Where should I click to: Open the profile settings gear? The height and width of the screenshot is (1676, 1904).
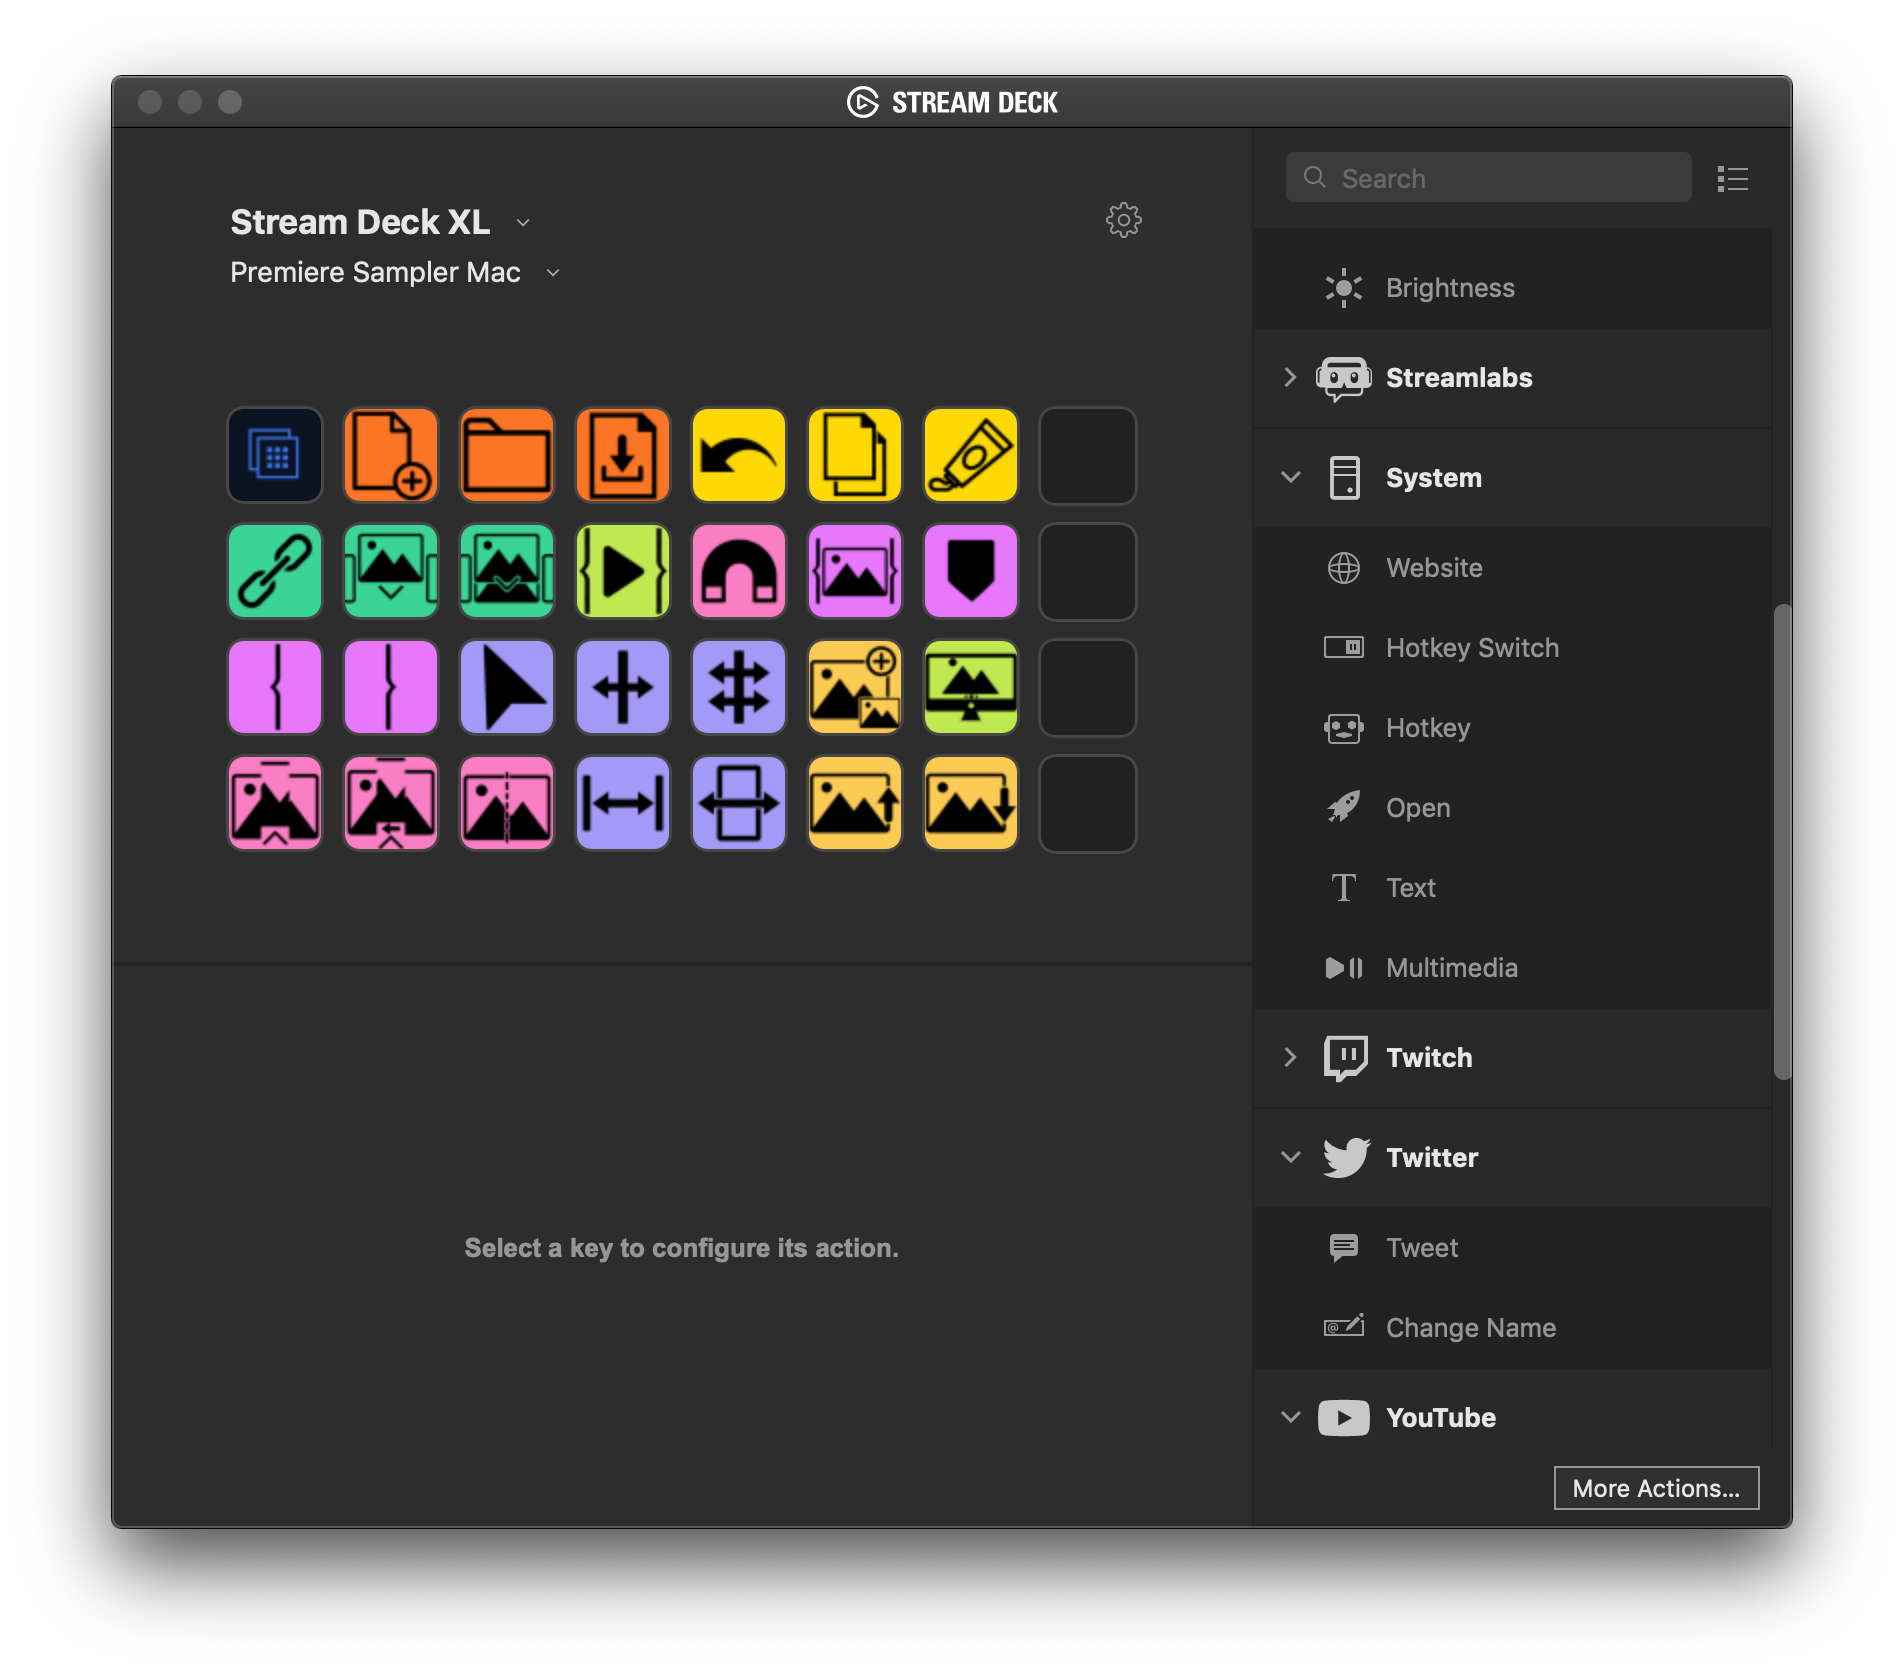tap(1123, 221)
